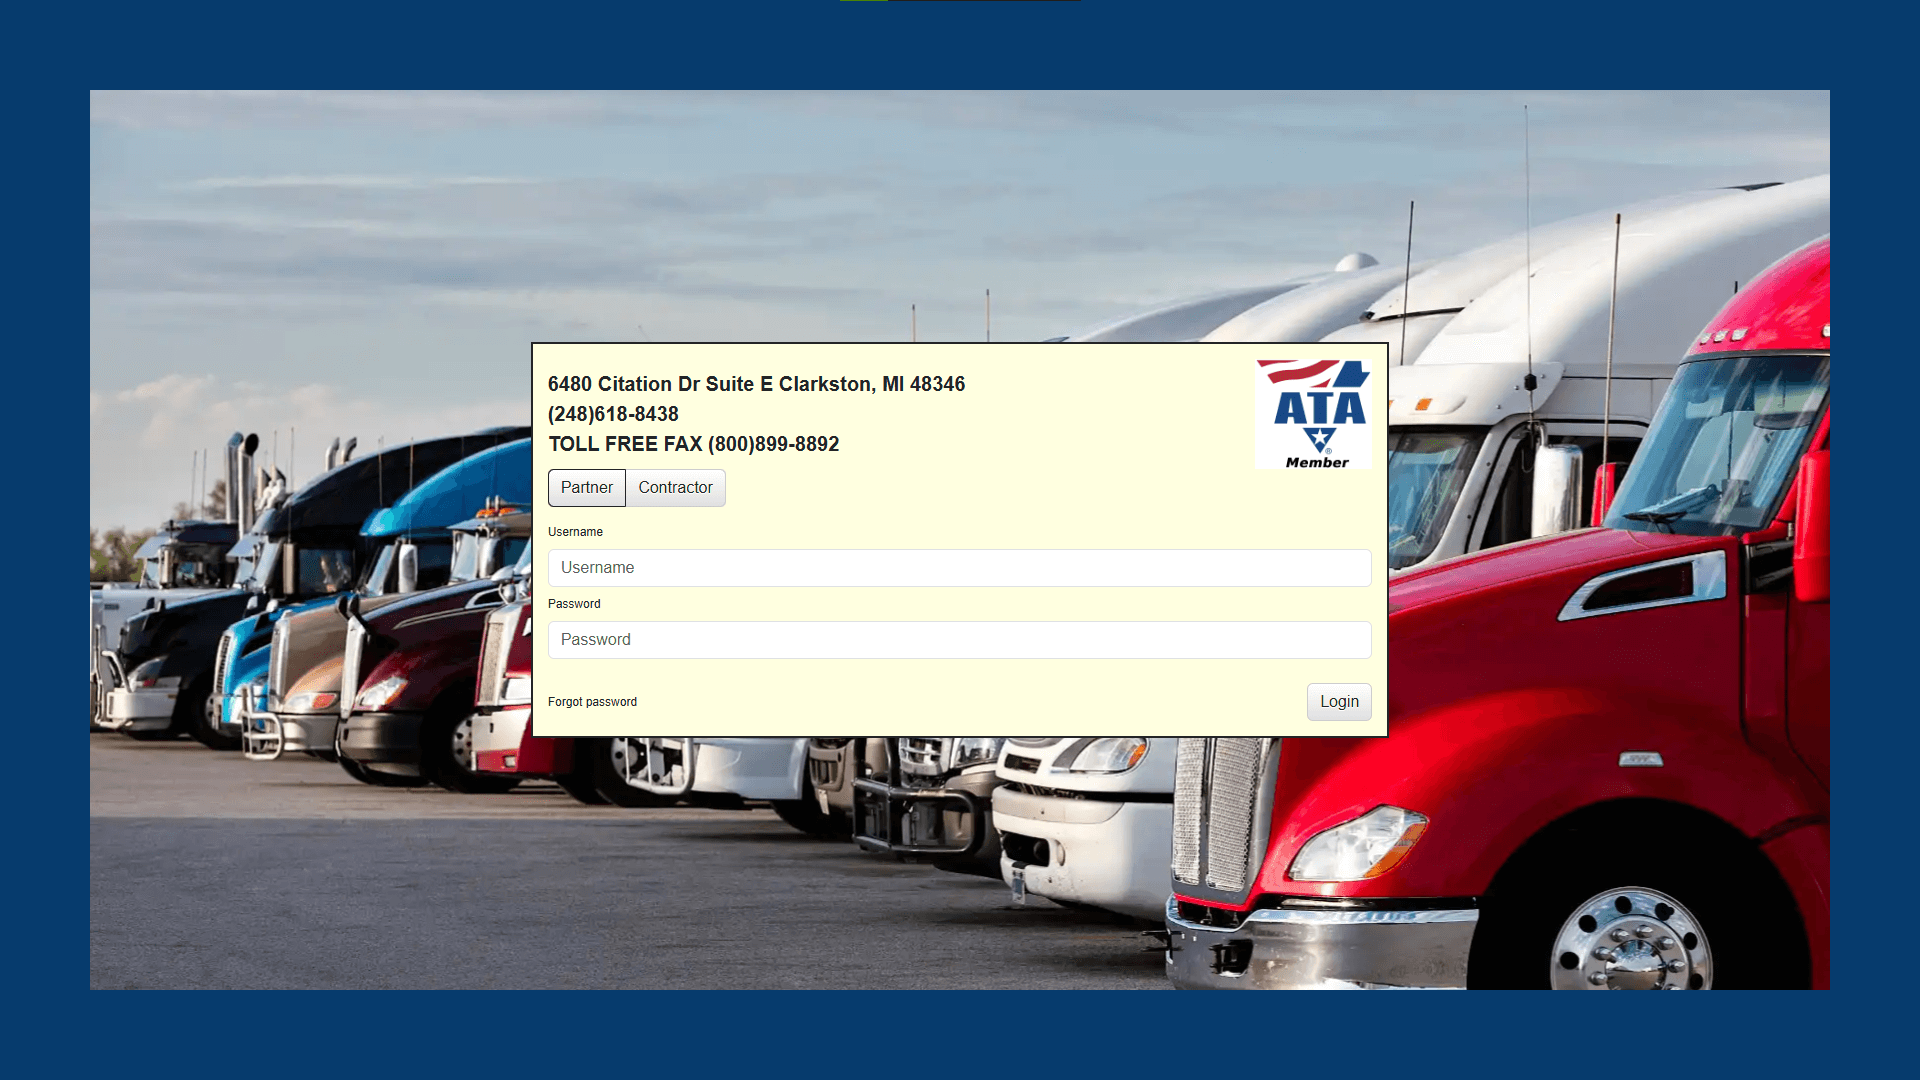
Task: Focus the Username input field
Action: point(959,568)
